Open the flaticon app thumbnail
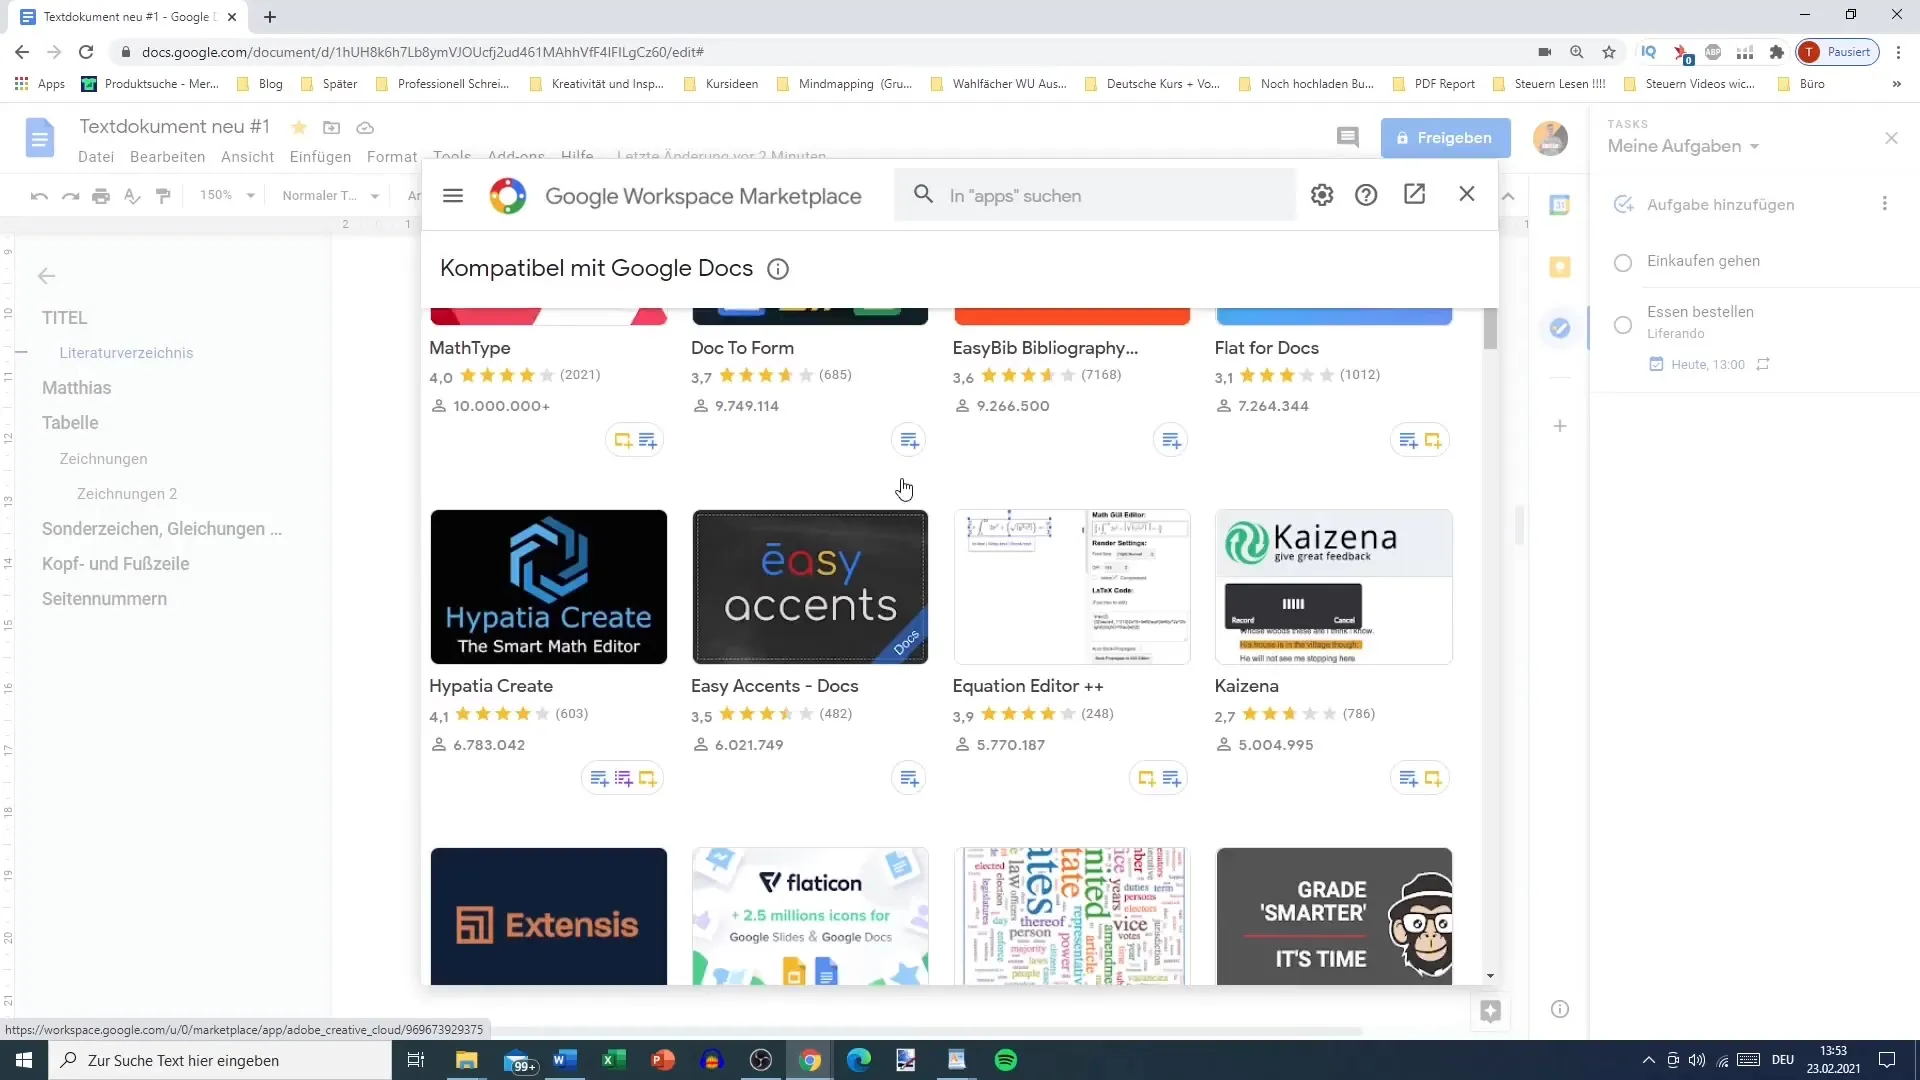Image resolution: width=1920 pixels, height=1080 pixels. [x=810, y=916]
